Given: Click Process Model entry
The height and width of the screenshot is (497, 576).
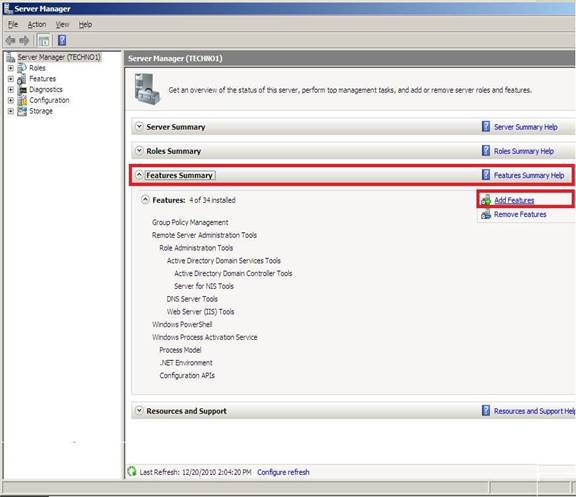Looking at the screenshot, I should 180,350.
